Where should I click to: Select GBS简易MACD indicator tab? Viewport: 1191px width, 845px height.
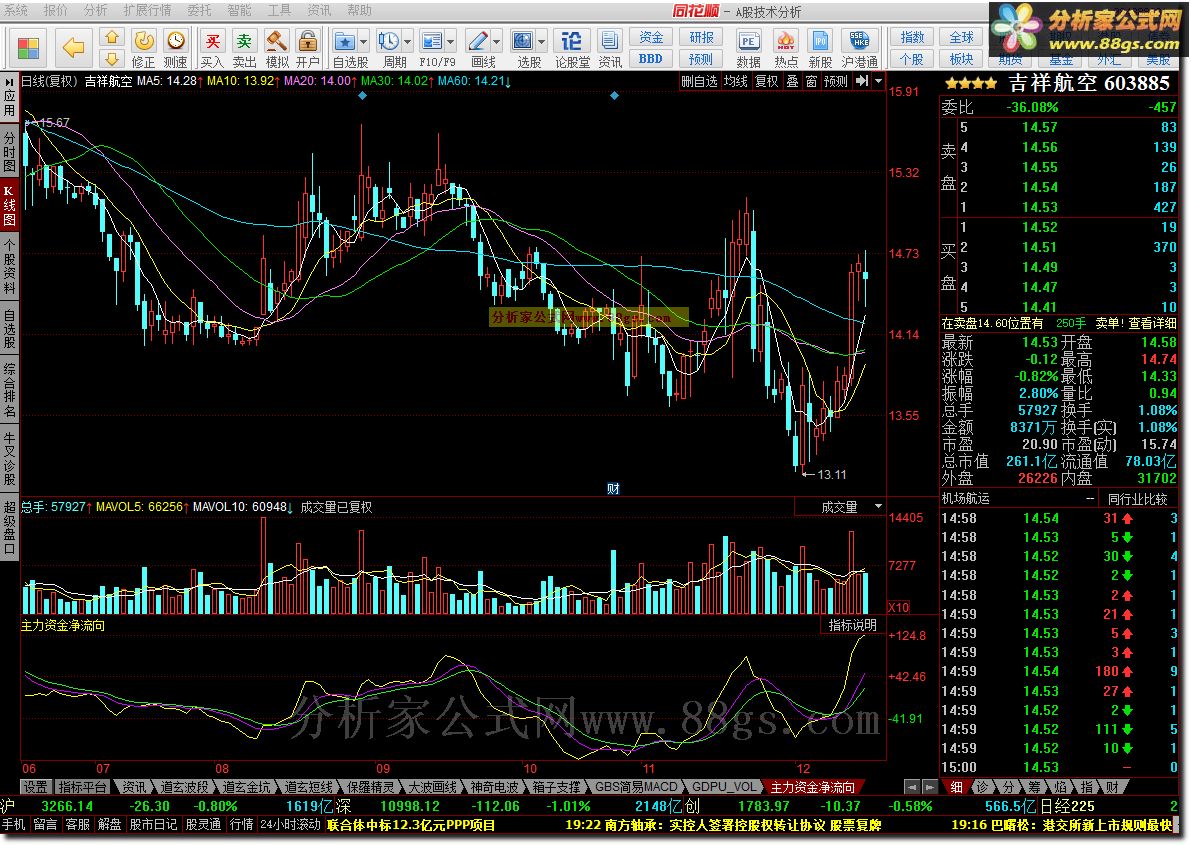click(x=635, y=786)
